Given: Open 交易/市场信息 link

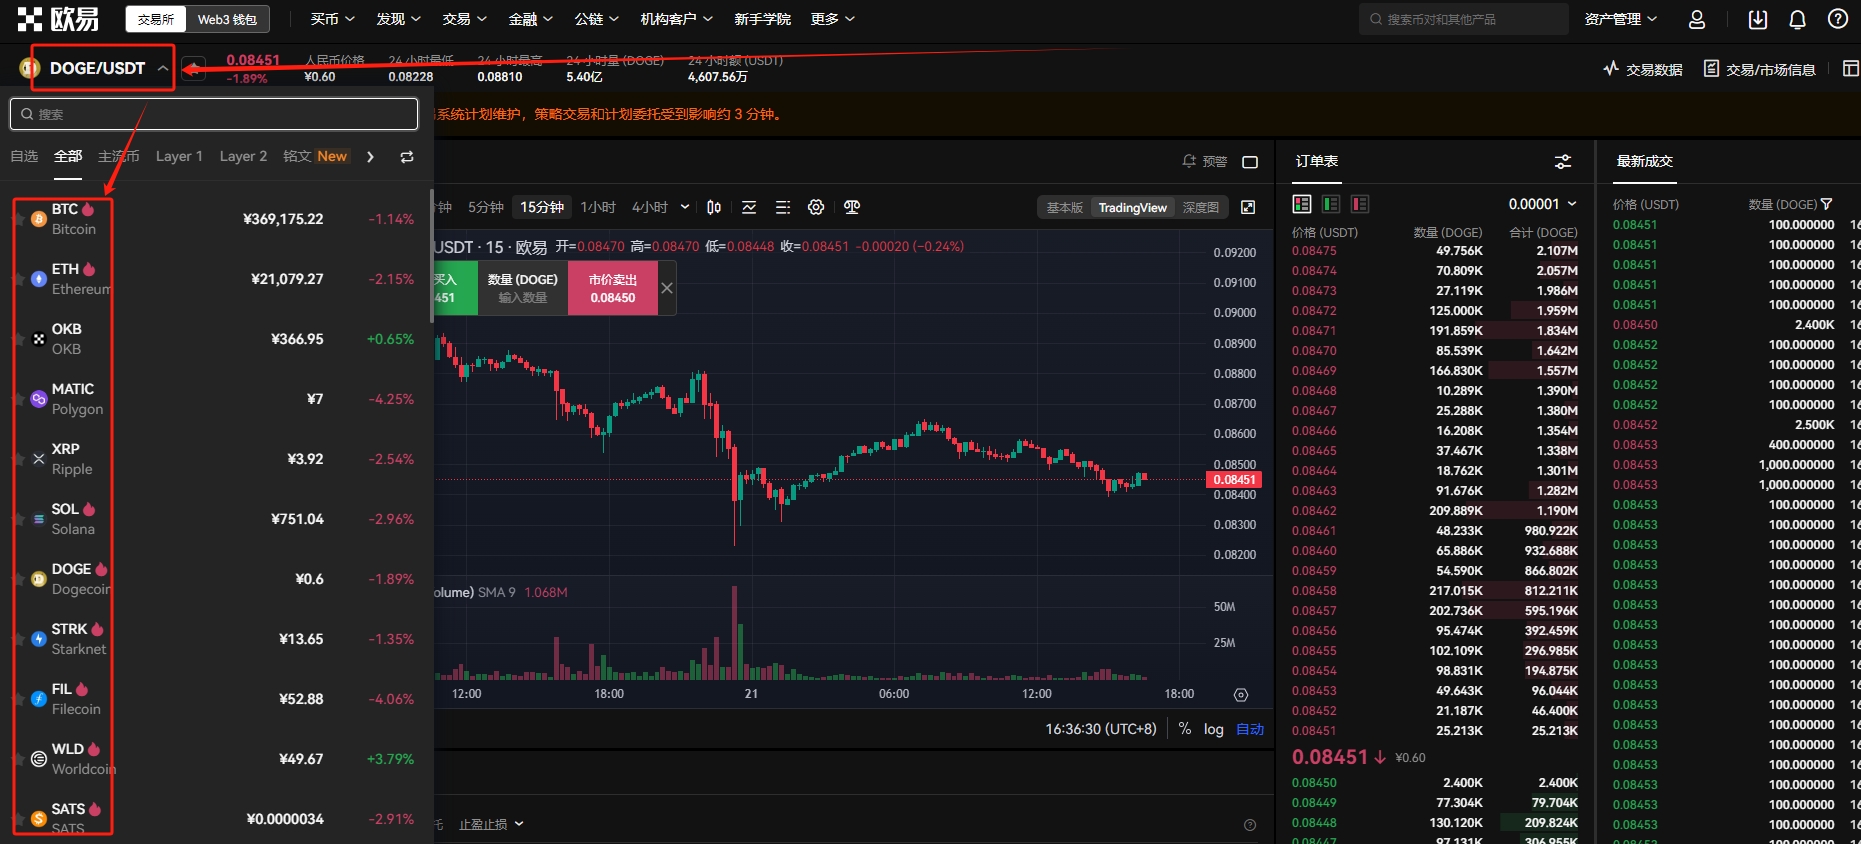Looking at the screenshot, I should 1759,69.
